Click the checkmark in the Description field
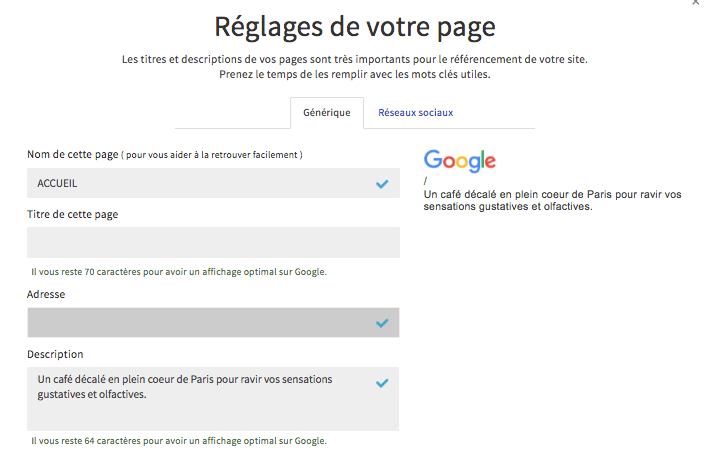The image size is (704, 466). [382, 383]
